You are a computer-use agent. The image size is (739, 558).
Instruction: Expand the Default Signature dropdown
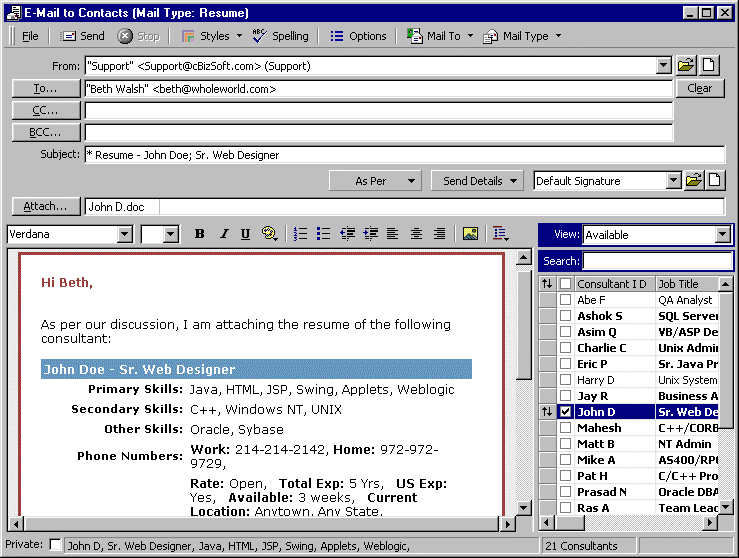674,181
